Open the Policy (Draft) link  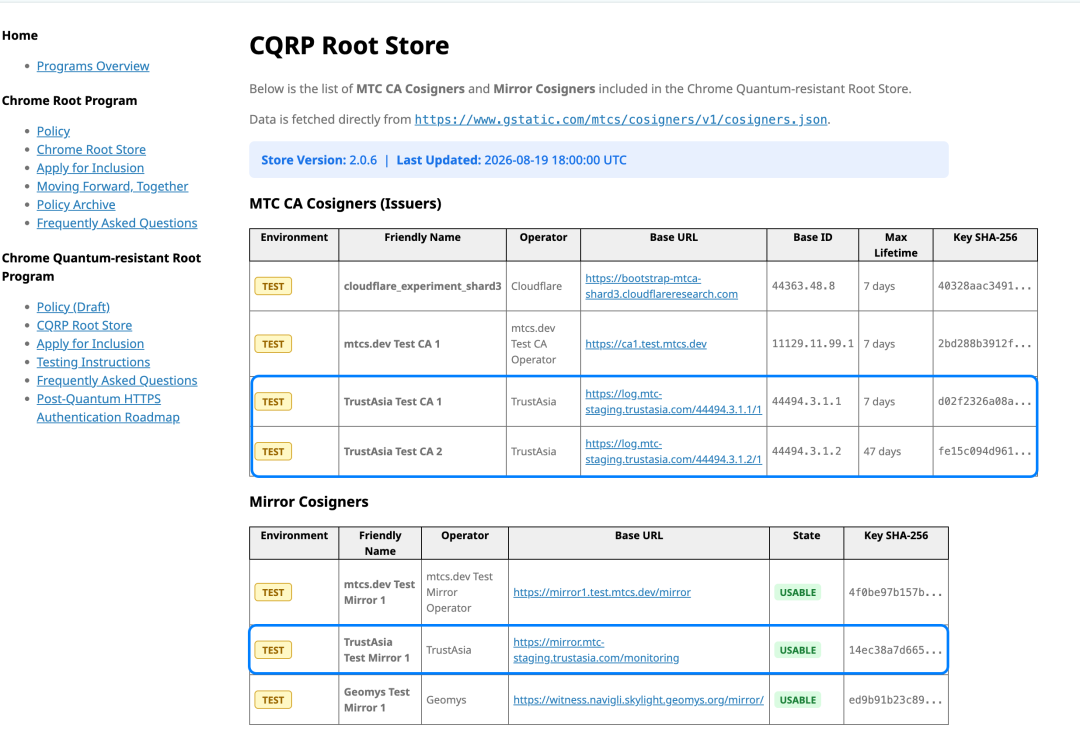point(73,307)
